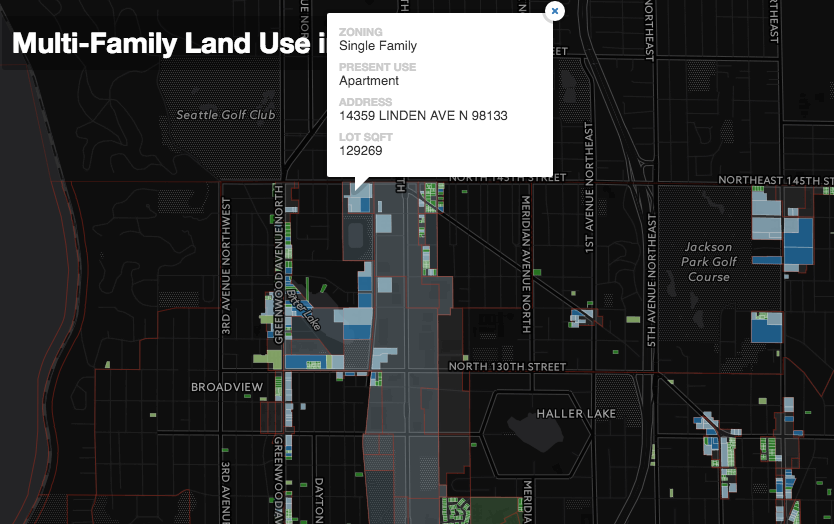Screen dimensions: 834x524
Task: Select the wide blue parcel below Bitter Lake
Action: (309, 362)
